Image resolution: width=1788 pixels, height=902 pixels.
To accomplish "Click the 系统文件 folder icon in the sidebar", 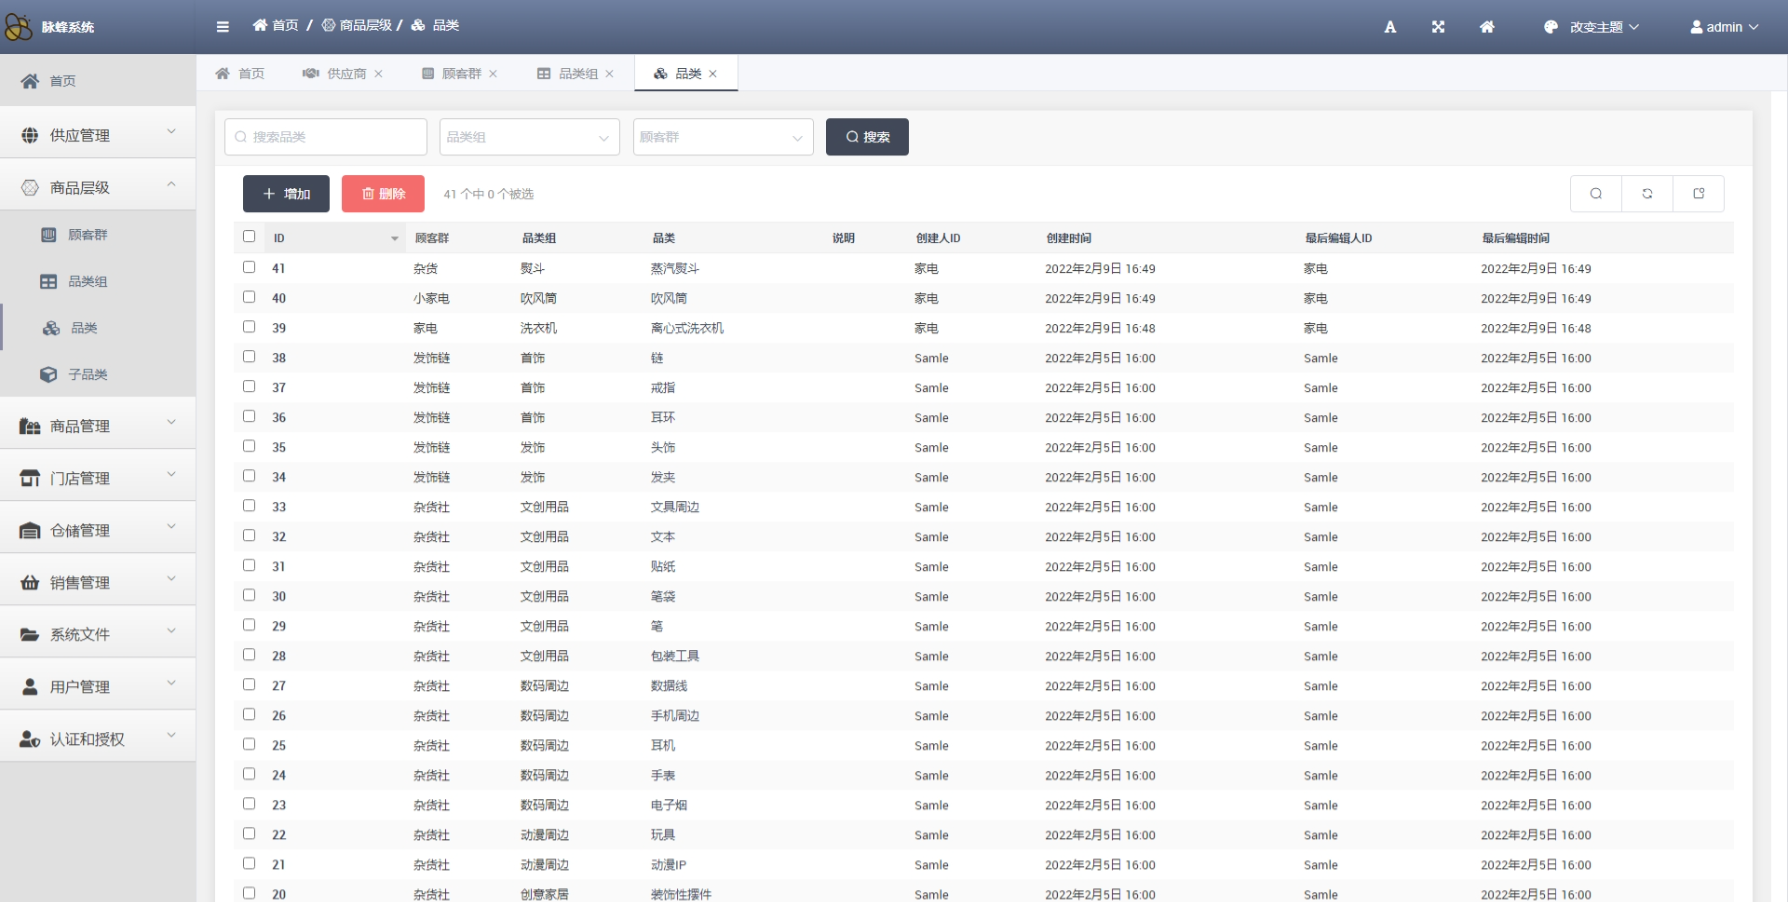I will coord(30,634).
